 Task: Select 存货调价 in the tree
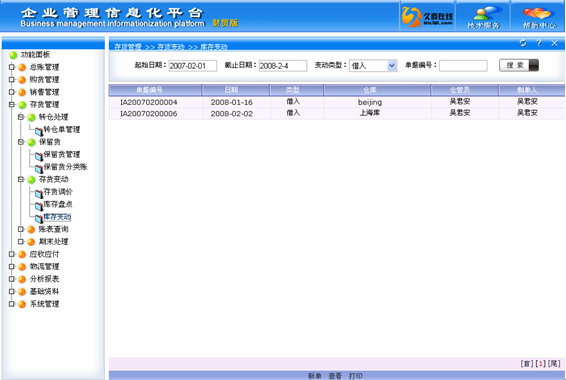coord(58,192)
